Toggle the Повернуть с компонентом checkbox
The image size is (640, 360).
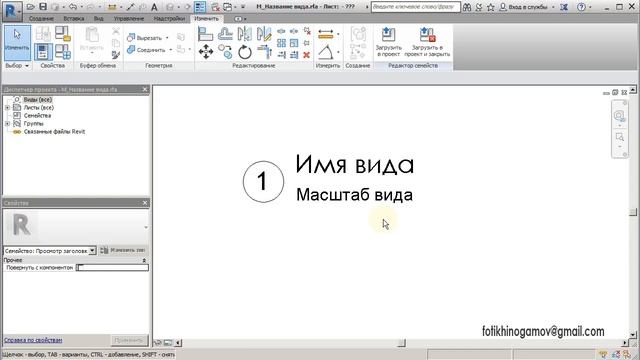80,268
